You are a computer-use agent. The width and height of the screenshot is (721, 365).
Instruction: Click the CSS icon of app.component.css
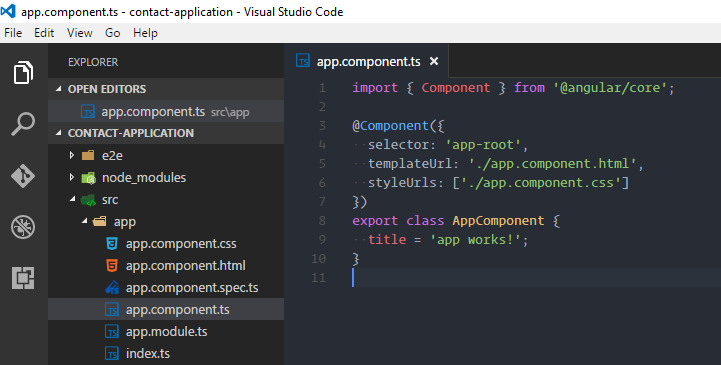click(112, 243)
